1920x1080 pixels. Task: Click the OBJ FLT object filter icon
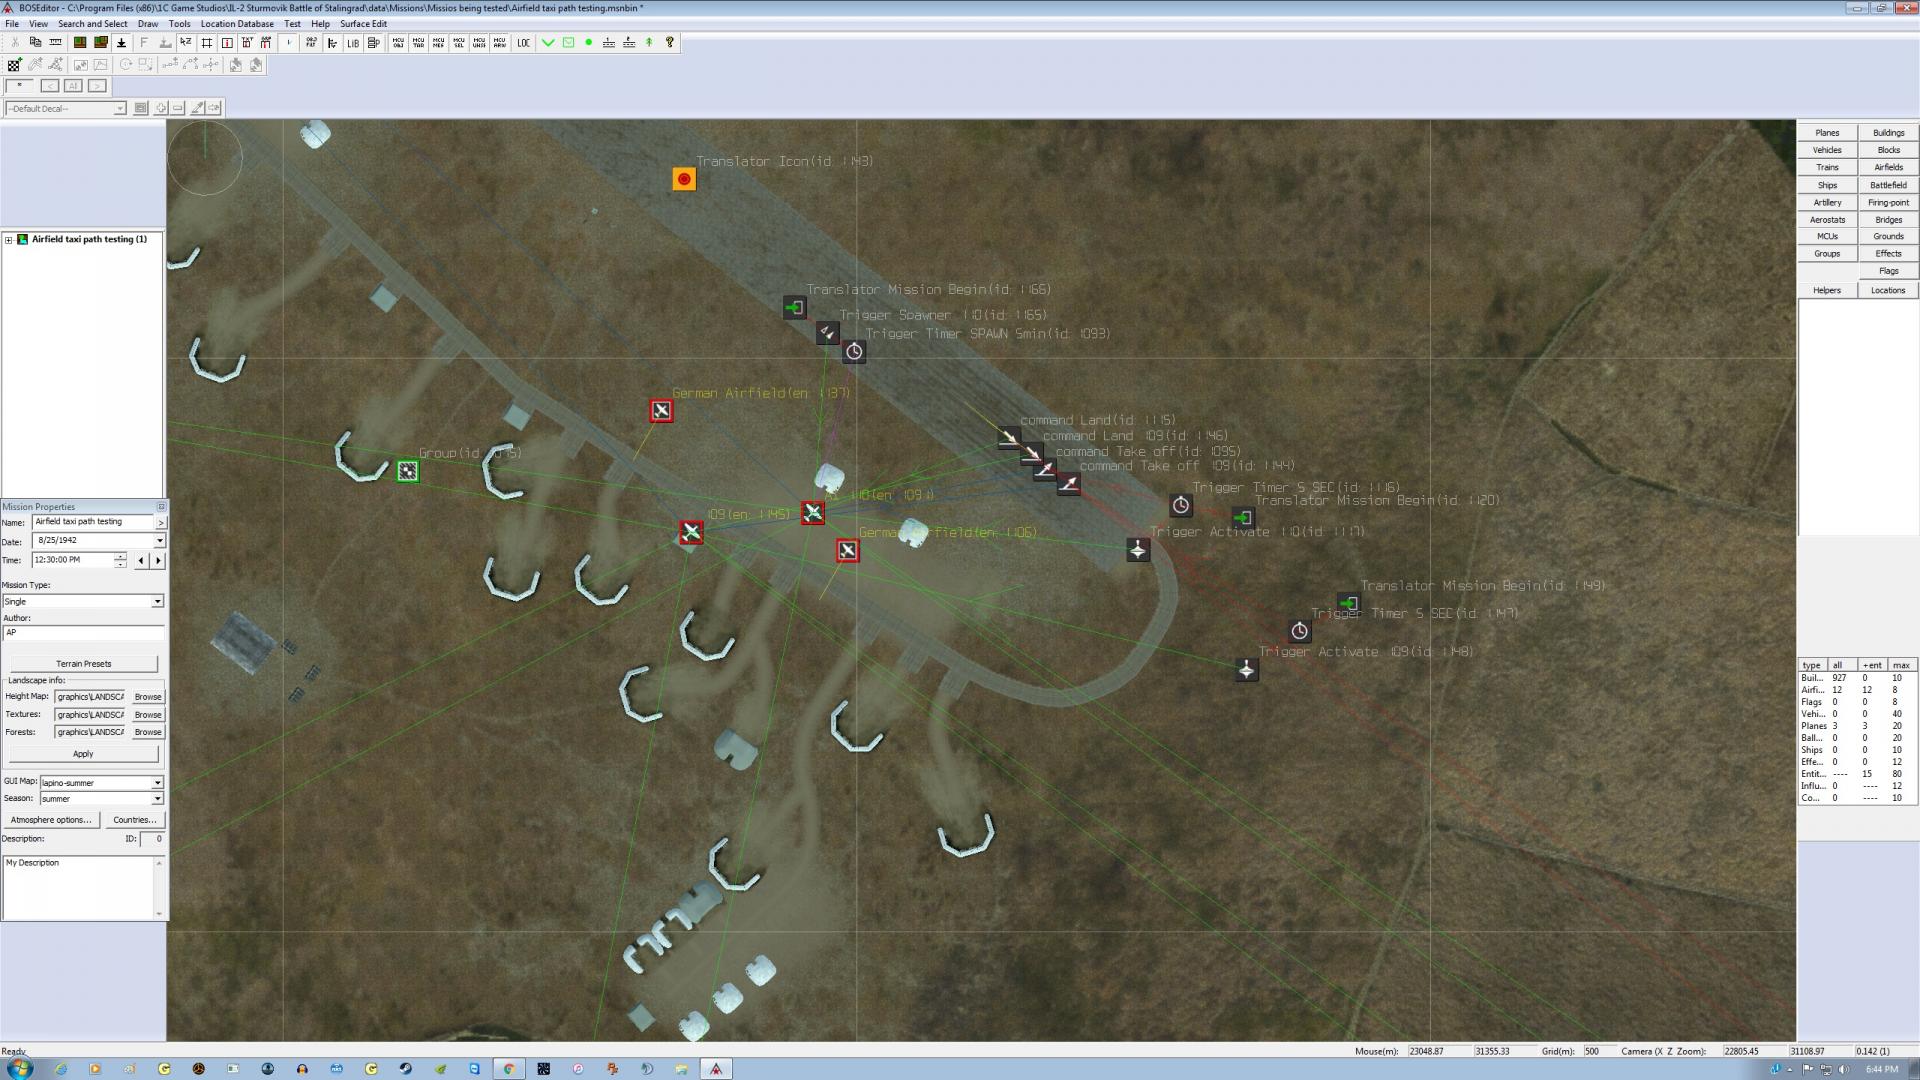point(311,43)
